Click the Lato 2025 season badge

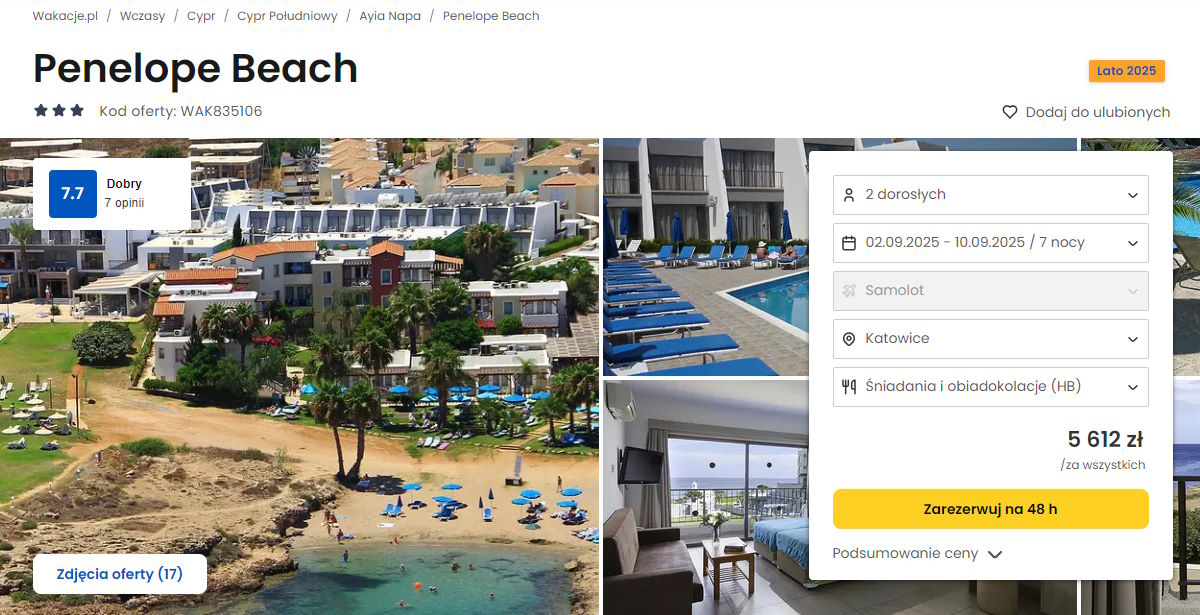pos(1126,71)
